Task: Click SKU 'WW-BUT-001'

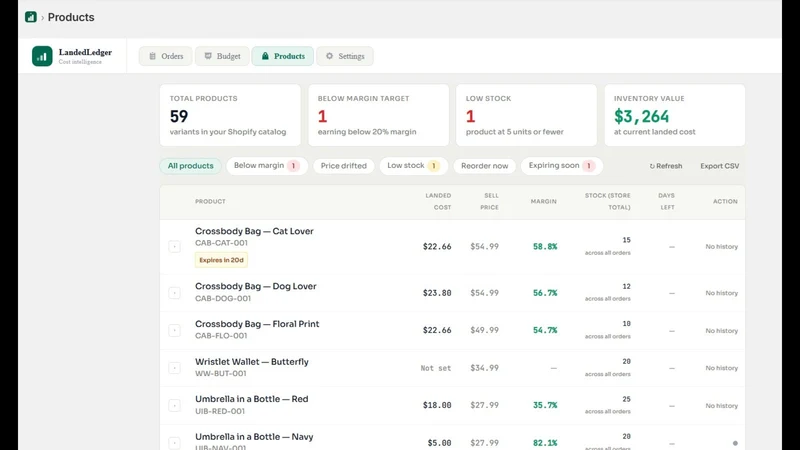Action: click(x=220, y=373)
